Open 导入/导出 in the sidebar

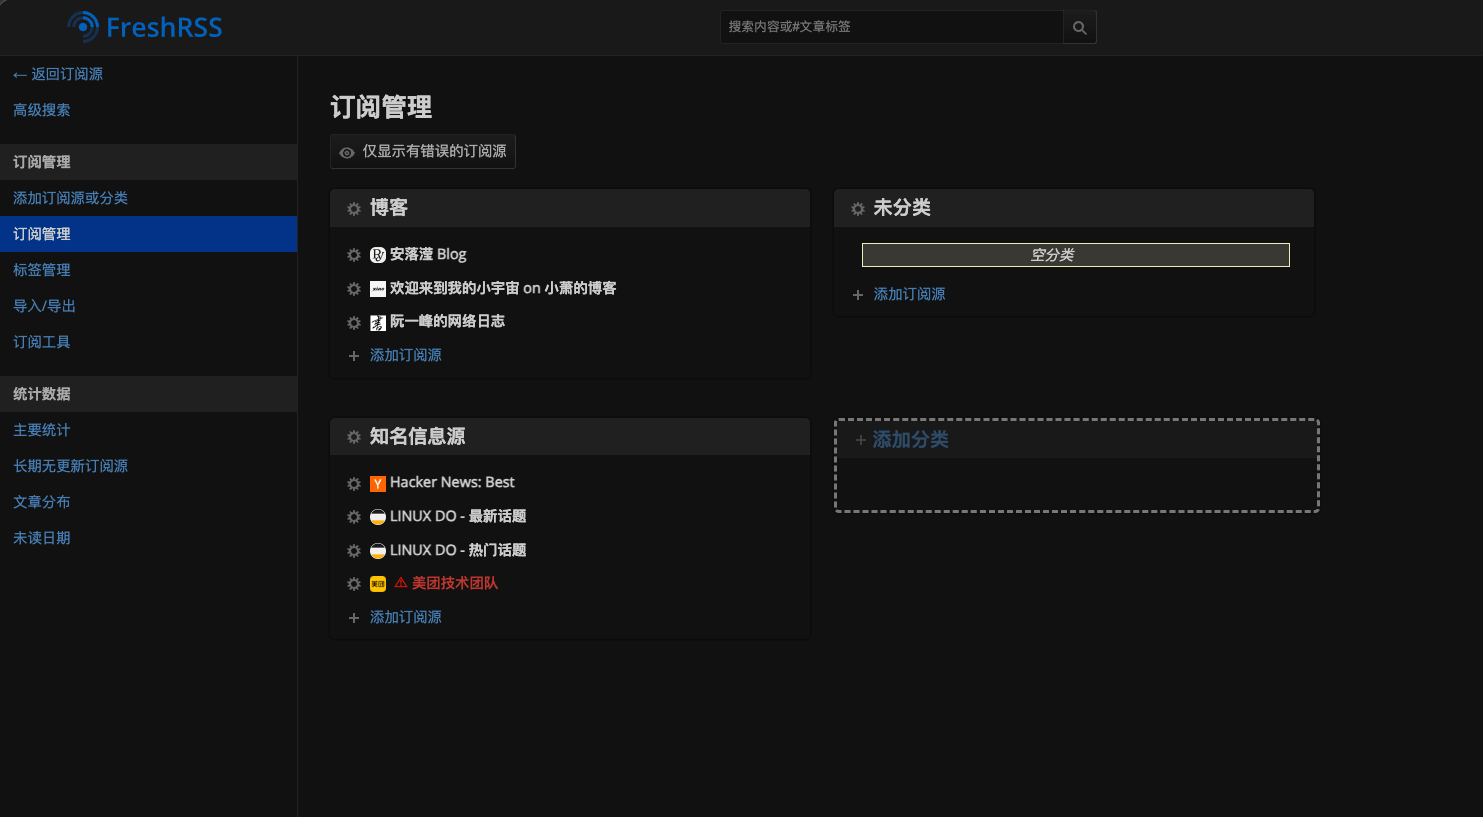pyautogui.click(x=45, y=306)
